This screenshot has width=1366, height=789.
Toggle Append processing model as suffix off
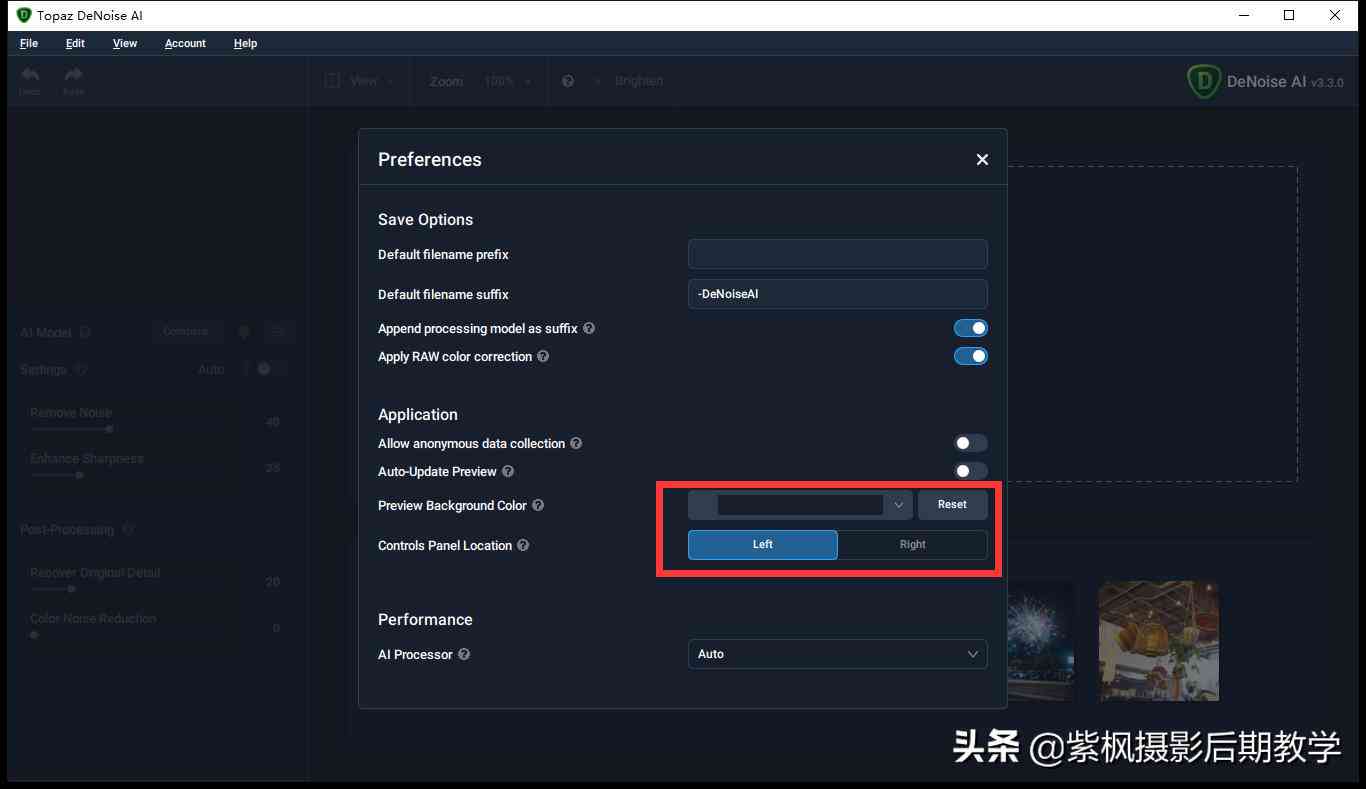pyautogui.click(x=970, y=328)
